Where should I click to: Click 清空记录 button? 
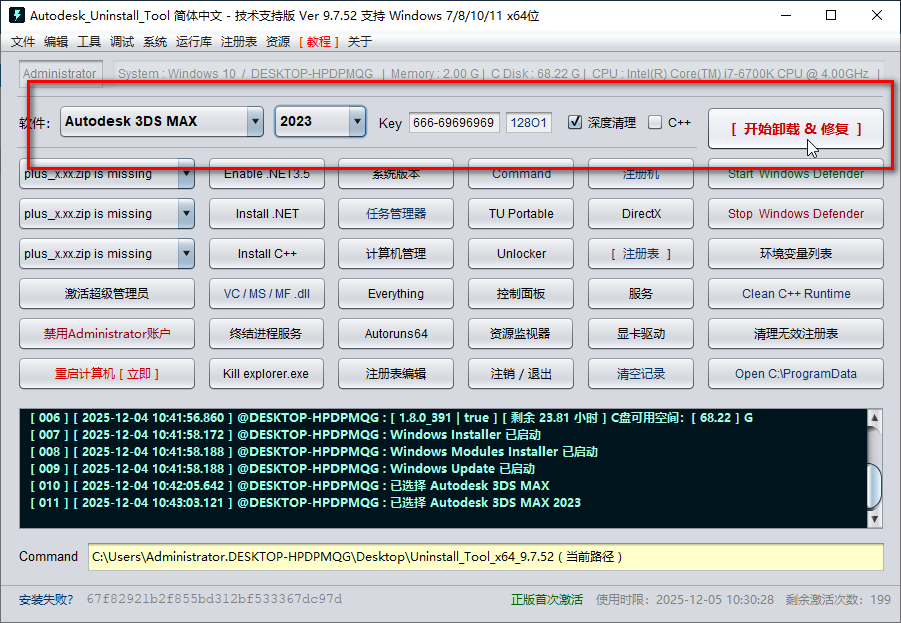click(x=641, y=374)
